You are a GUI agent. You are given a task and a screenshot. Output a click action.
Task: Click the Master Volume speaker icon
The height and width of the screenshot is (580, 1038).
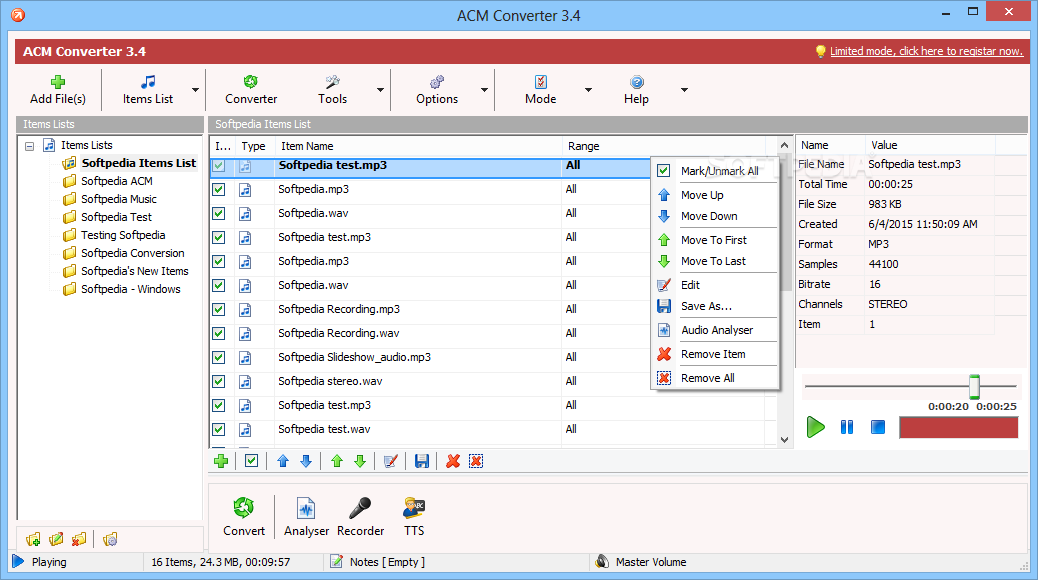[x=602, y=561]
